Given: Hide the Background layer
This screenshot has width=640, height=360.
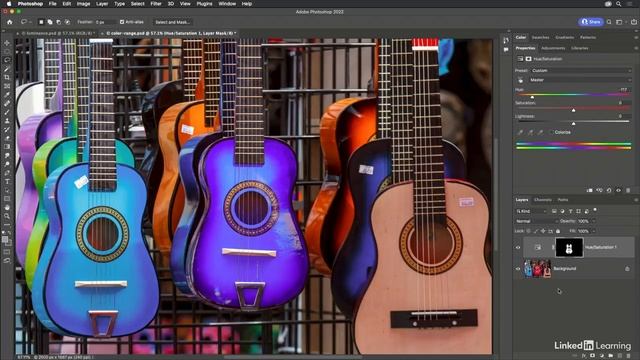Looking at the screenshot, I should 518,269.
